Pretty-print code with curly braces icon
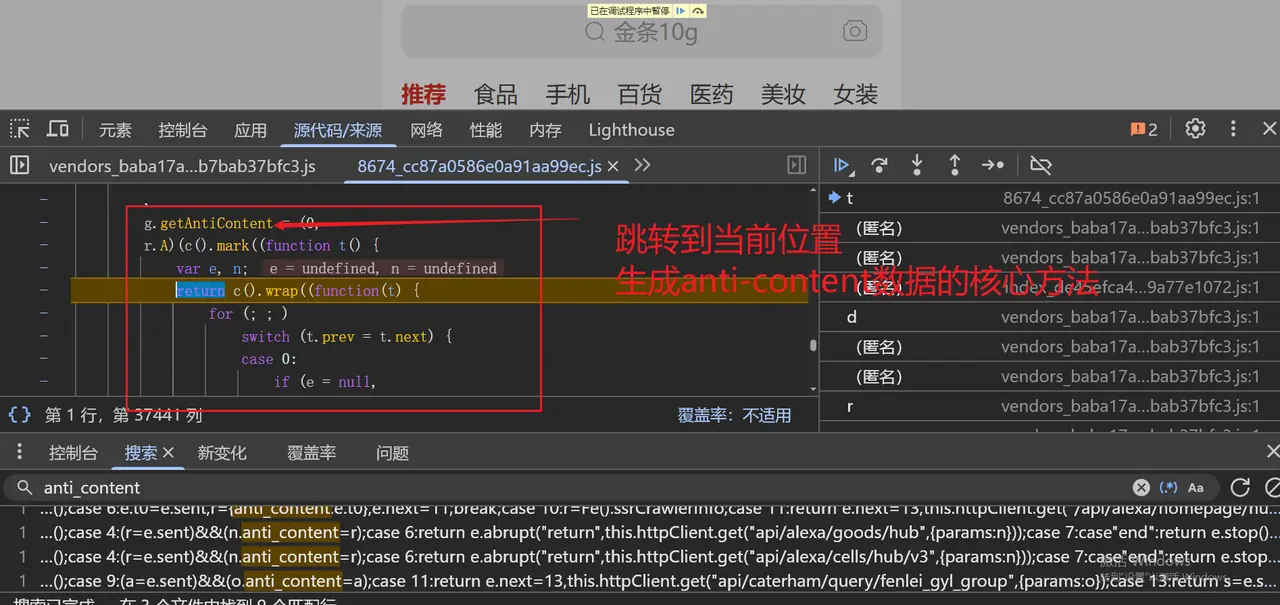 pyautogui.click(x=19, y=415)
